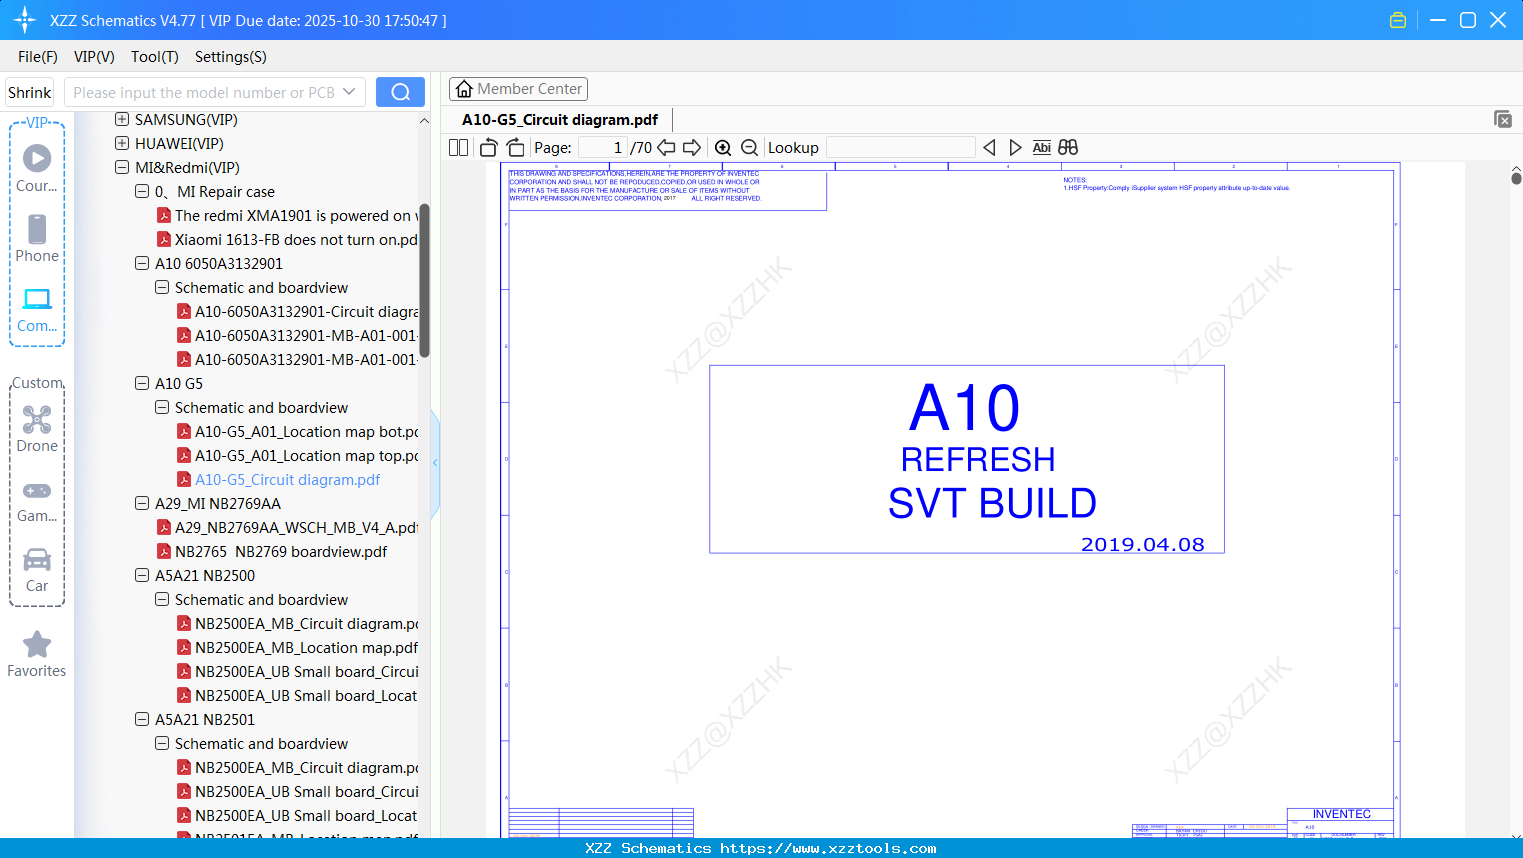This screenshot has height=858, width=1523.
Task: Collapse the A10 6050A3132901 node
Action: 142,264
